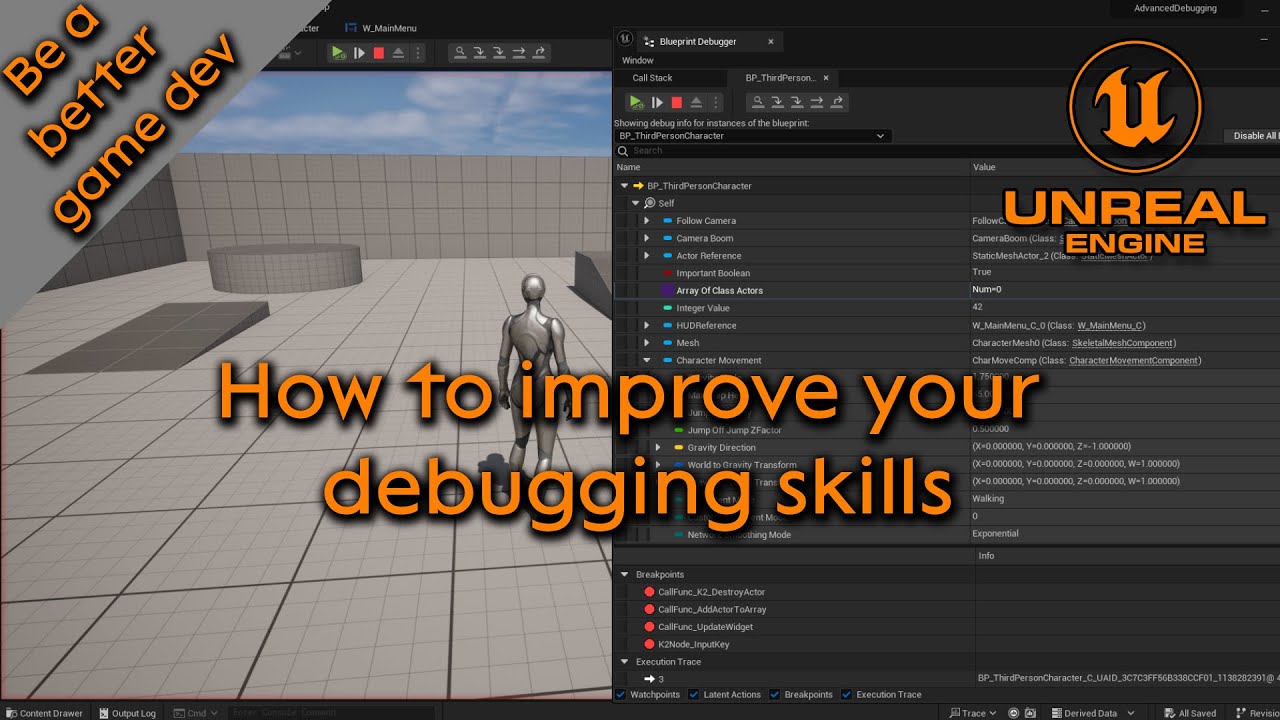Open the Window menu in Blueprint Debugger
This screenshot has height=720, width=1280.
pyautogui.click(x=637, y=61)
